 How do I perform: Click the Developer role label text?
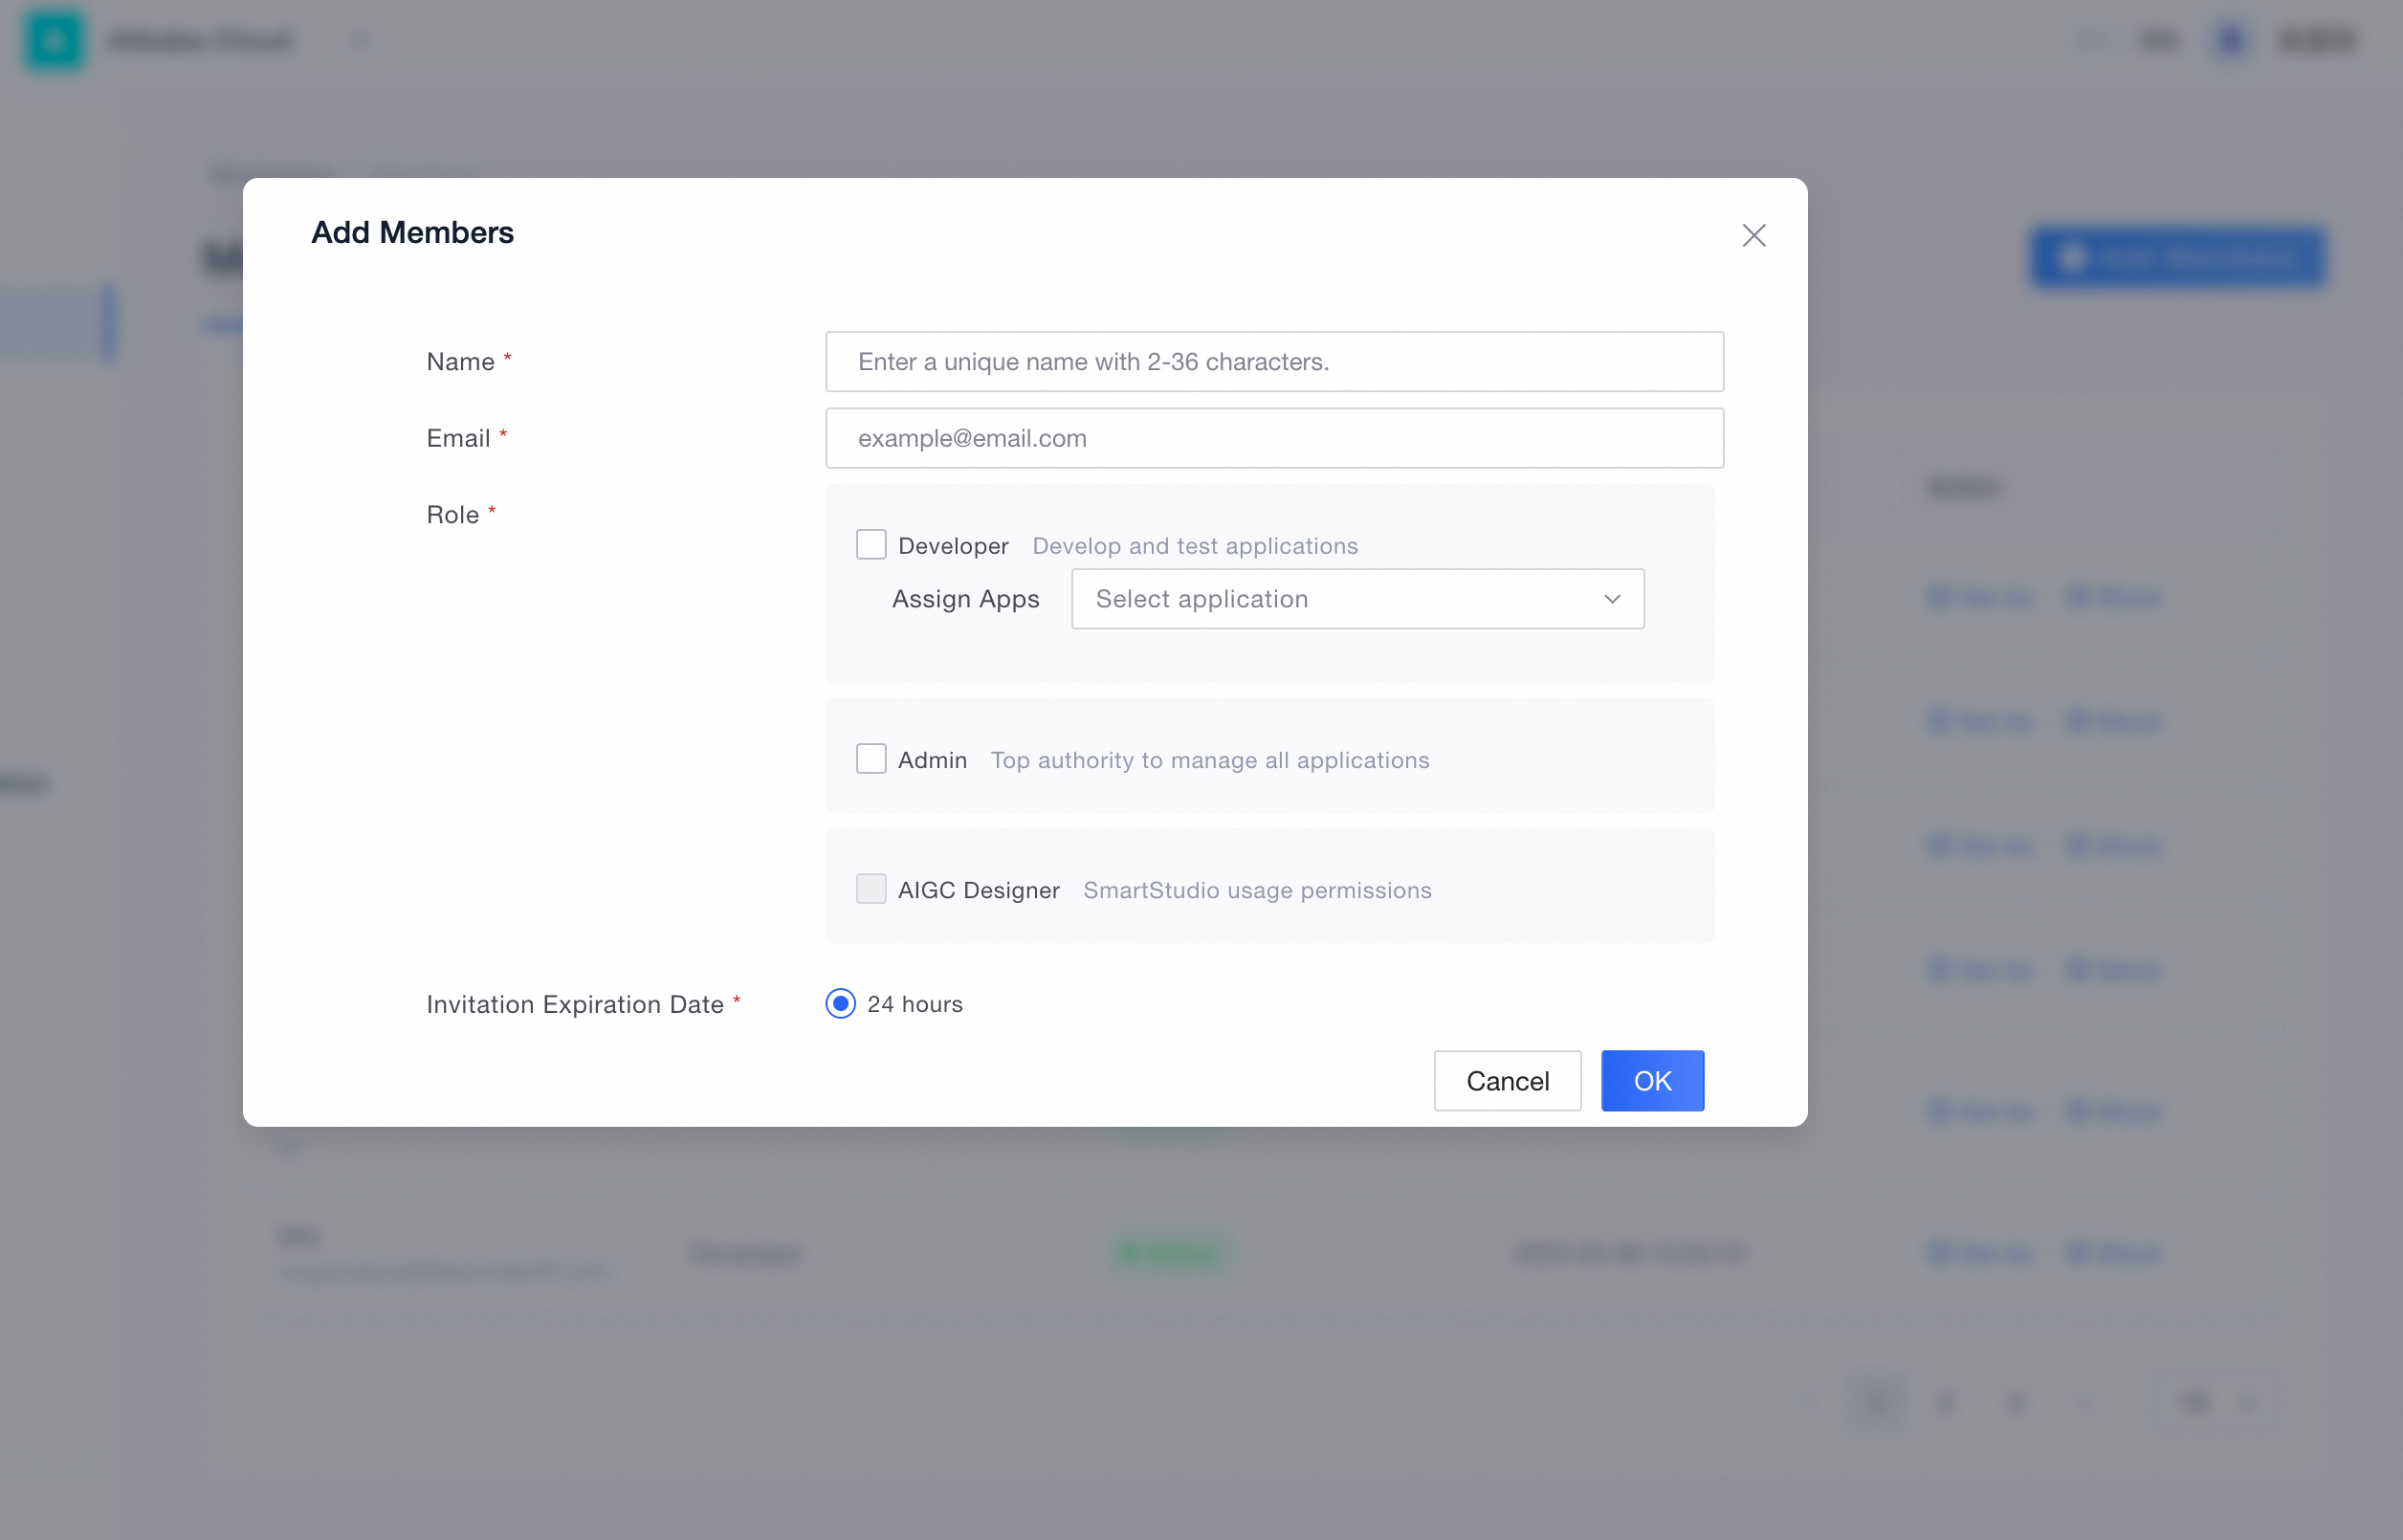click(952, 546)
